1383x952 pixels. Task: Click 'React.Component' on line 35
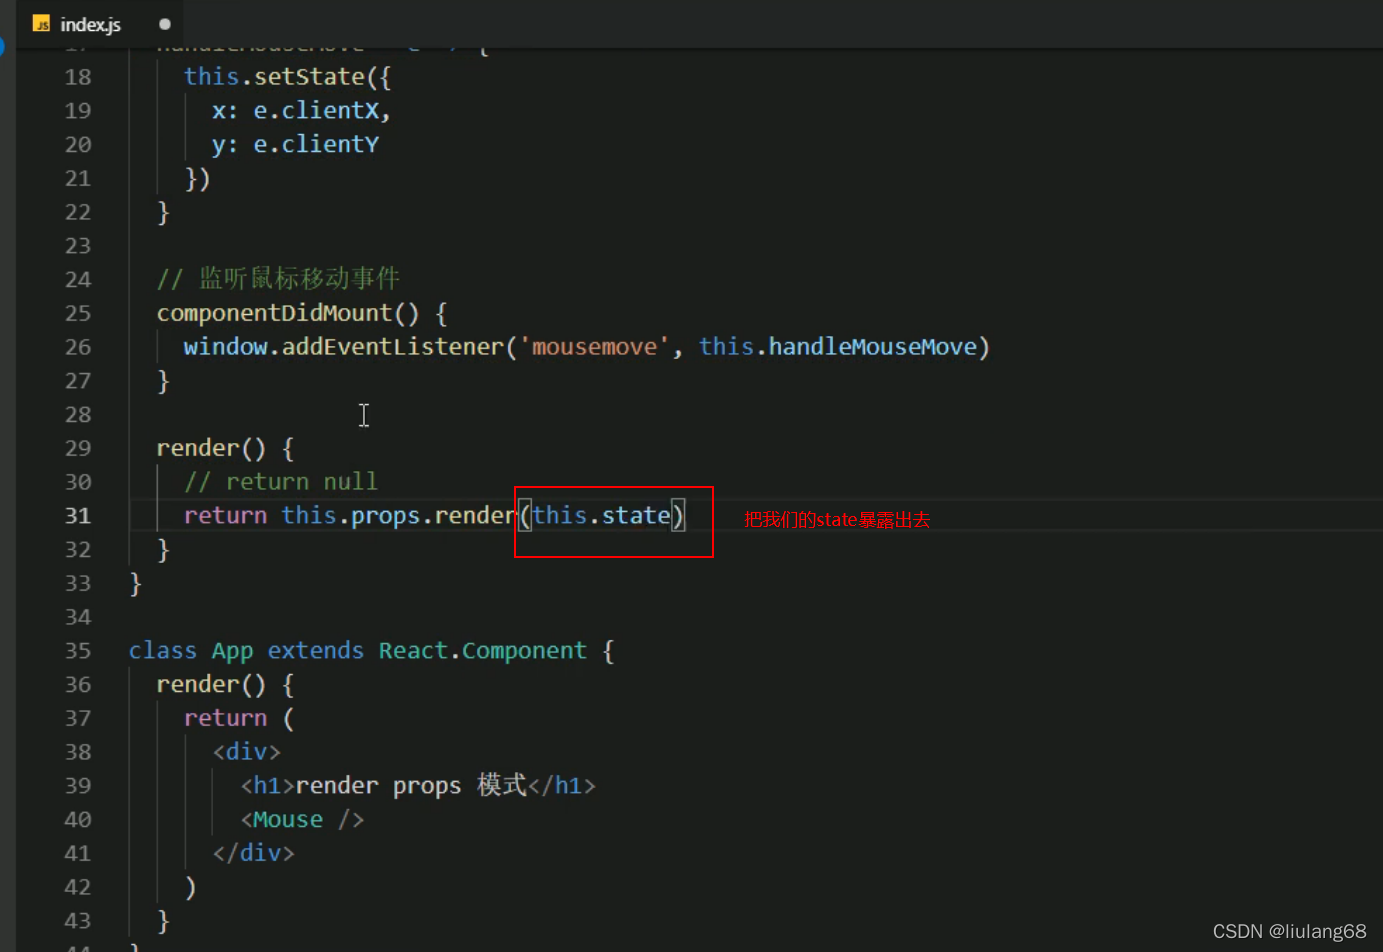tap(483, 651)
